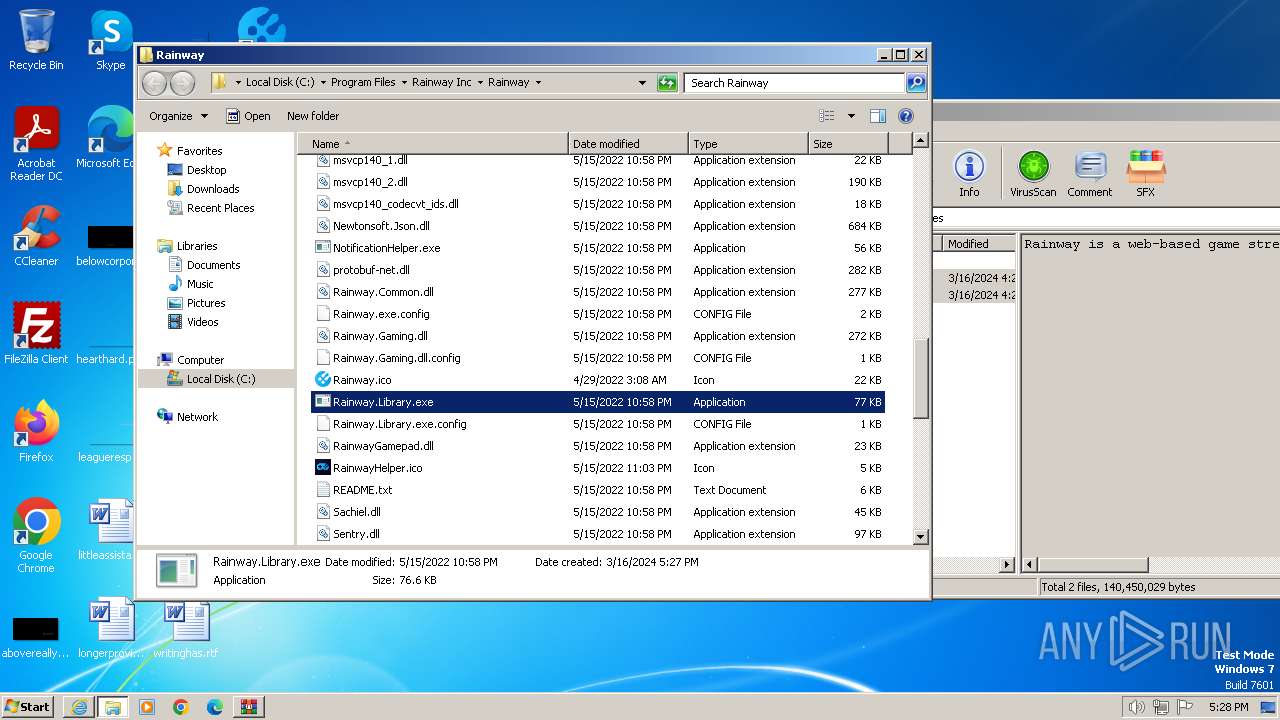Expand the address bar history dropdown
The image size is (1280, 720).
click(x=642, y=83)
